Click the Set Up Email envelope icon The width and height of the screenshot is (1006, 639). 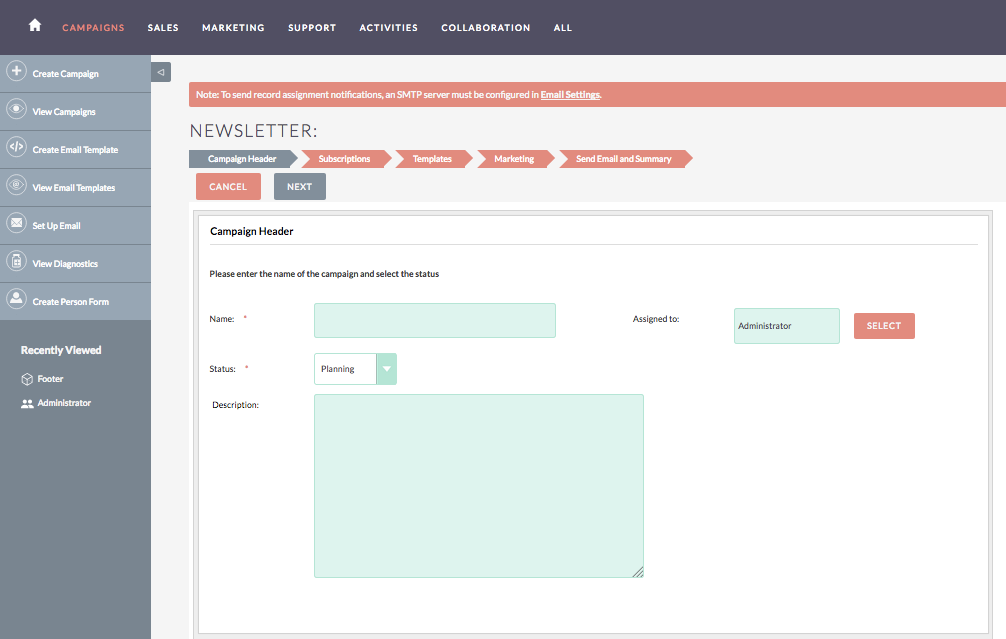pyautogui.click(x=16, y=224)
